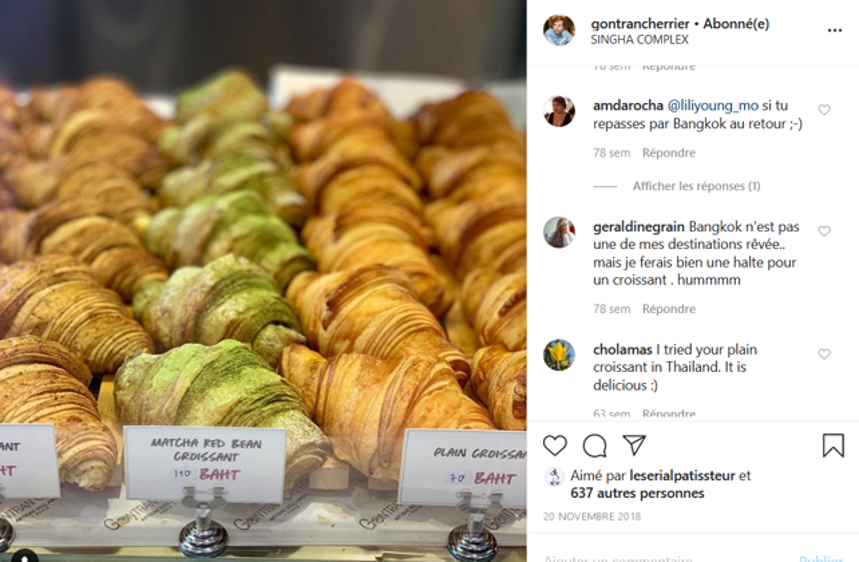Like geraldinegrain's comment heart

tap(824, 231)
